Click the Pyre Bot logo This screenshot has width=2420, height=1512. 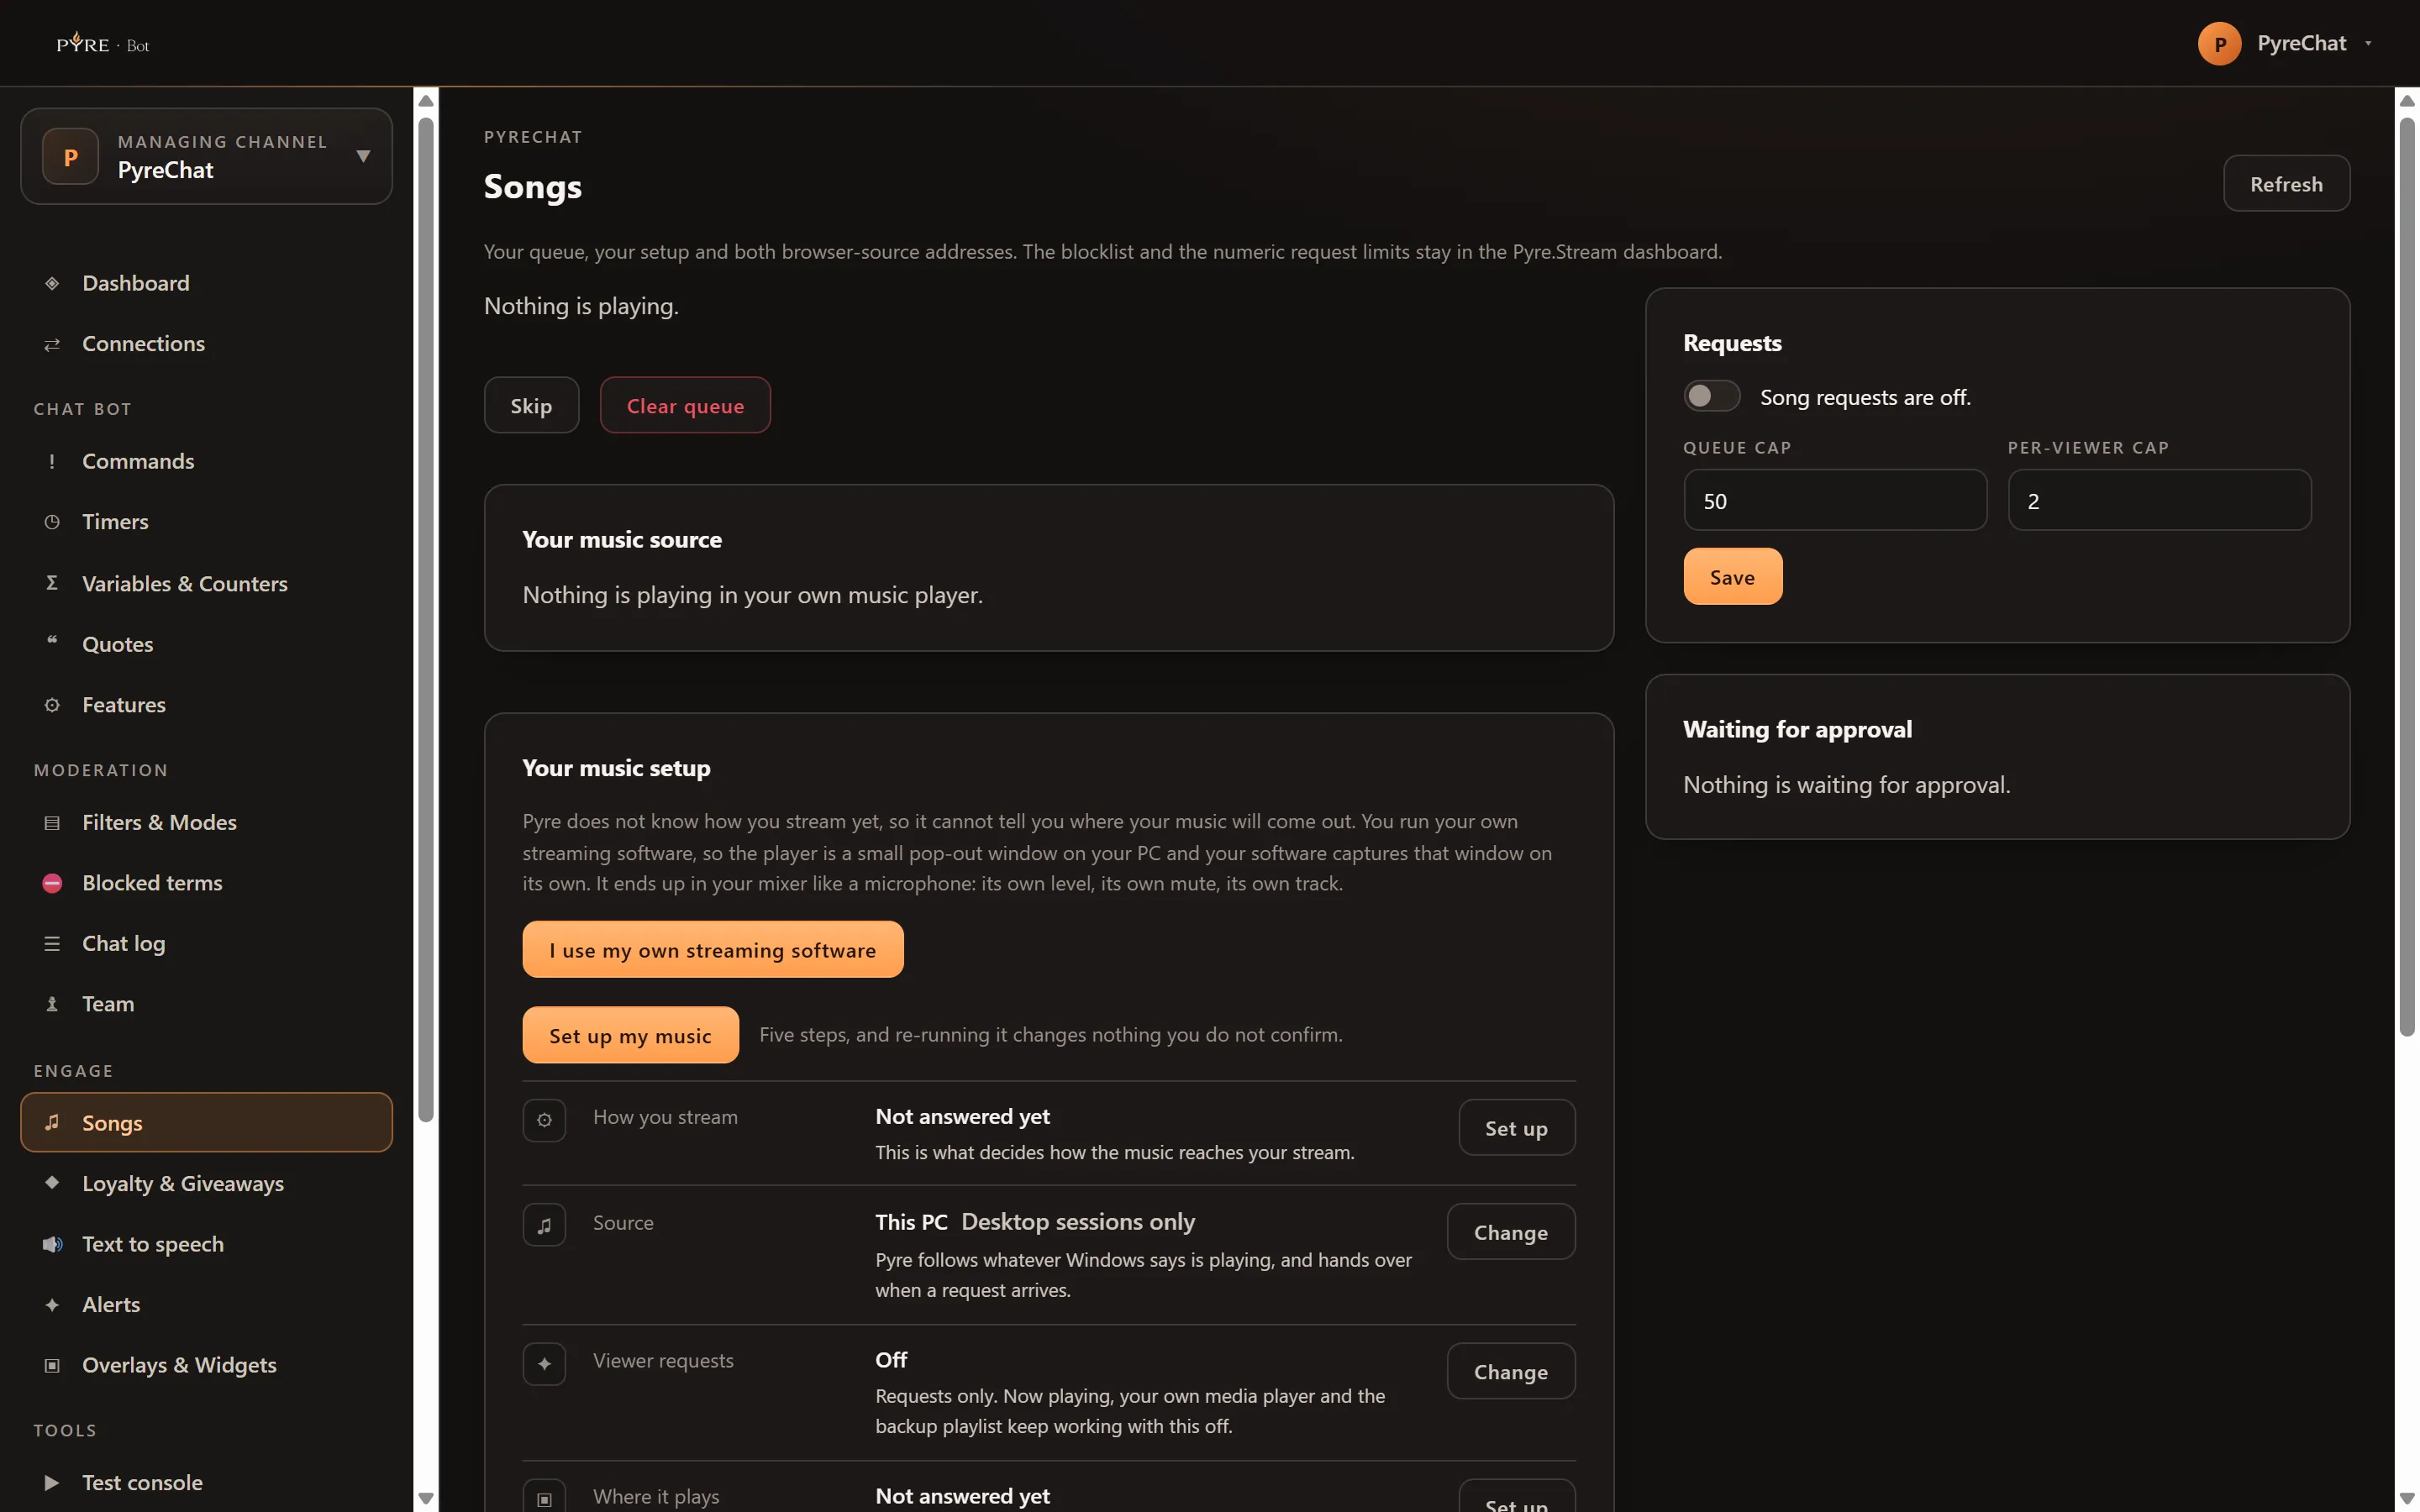click(x=103, y=43)
